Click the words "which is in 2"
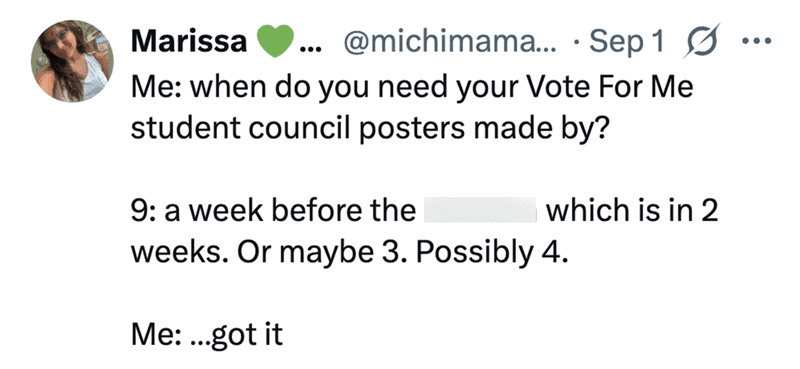This screenshot has height=369, width=800. click(x=632, y=210)
